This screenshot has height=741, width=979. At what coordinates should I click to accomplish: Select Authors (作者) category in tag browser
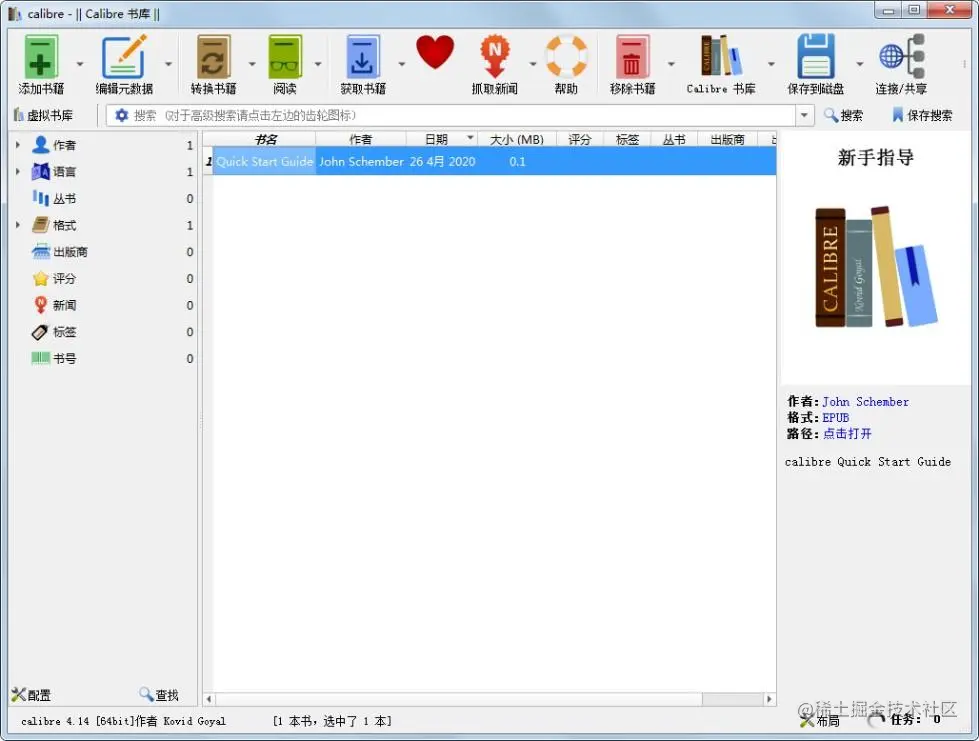[x=64, y=145]
